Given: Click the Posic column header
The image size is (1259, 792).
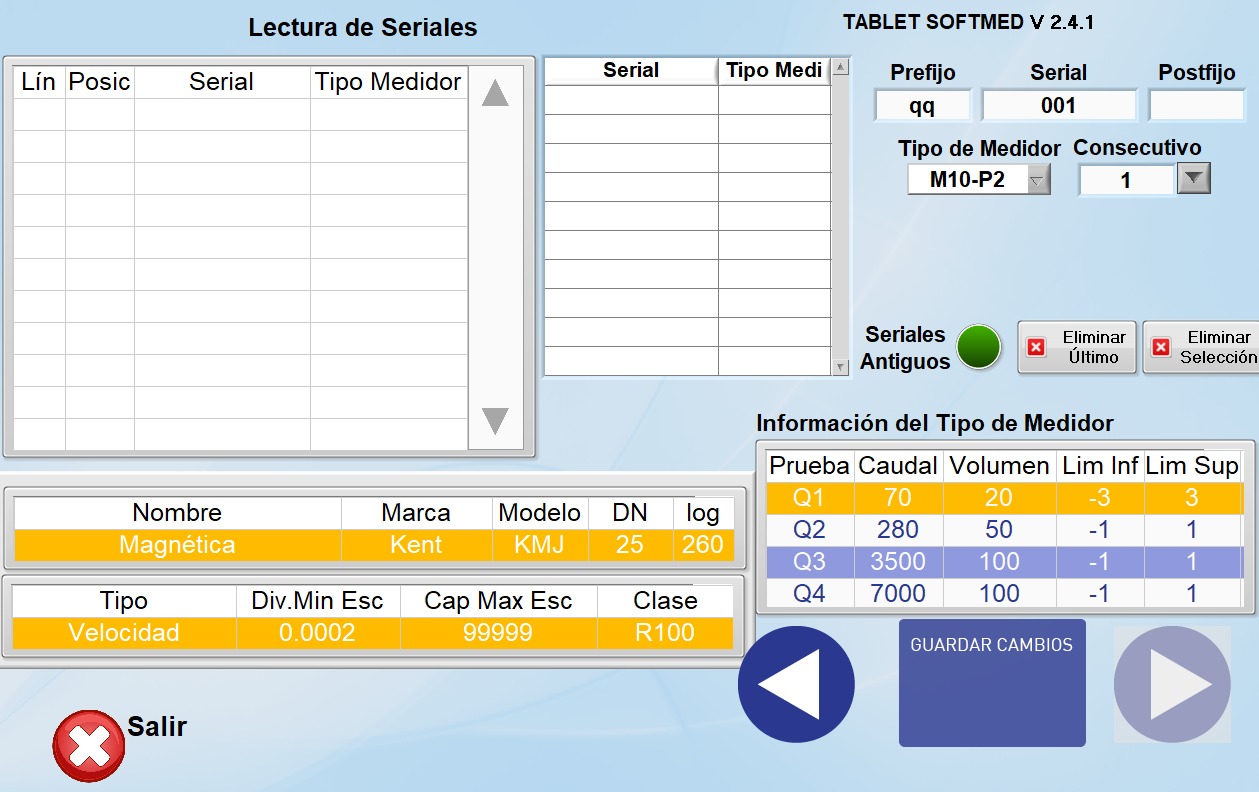Looking at the screenshot, I should 99,82.
